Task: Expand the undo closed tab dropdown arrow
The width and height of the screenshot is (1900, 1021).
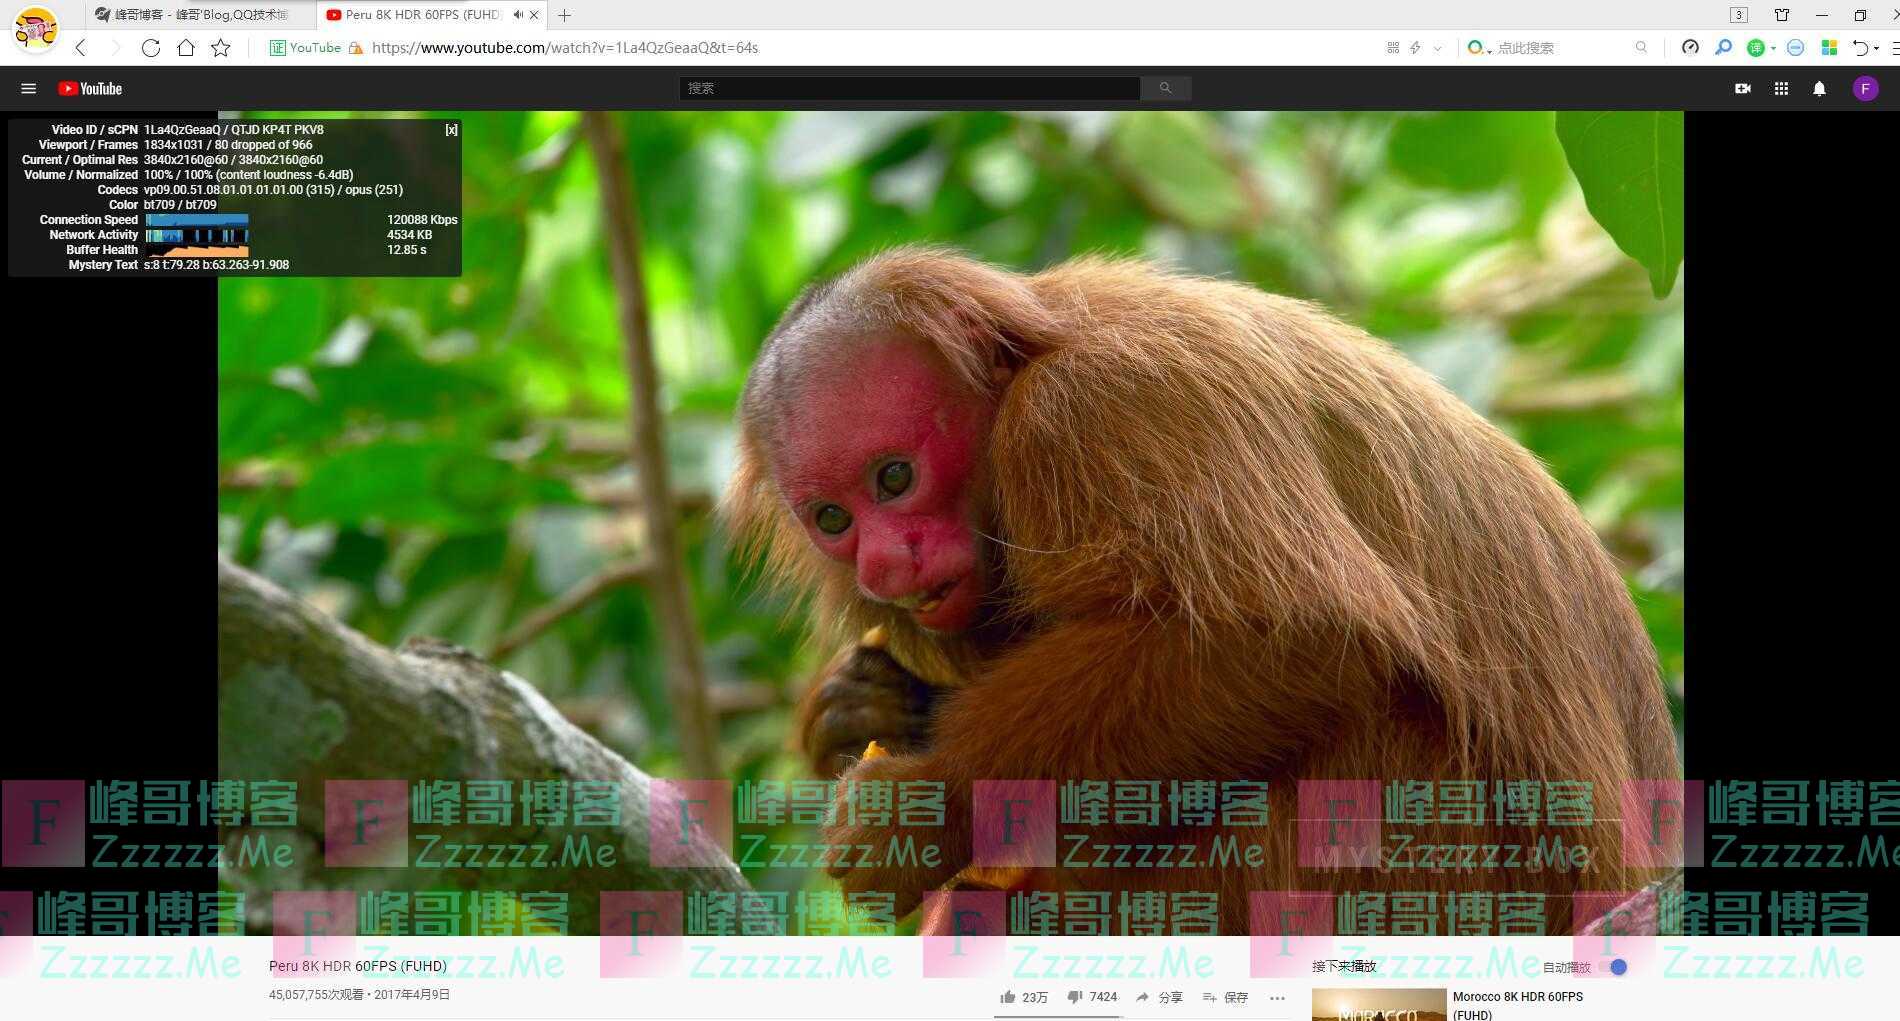Action: point(1876,48)
